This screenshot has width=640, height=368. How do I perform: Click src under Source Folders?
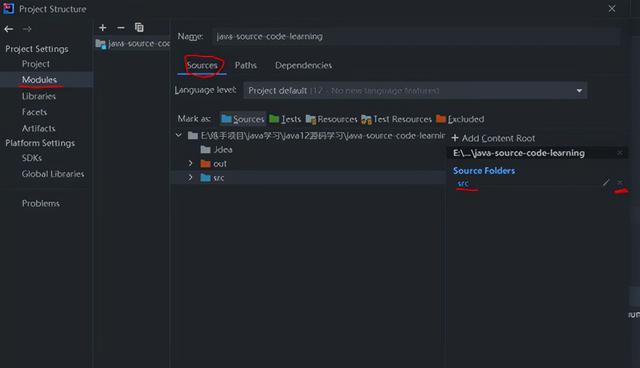463,184
